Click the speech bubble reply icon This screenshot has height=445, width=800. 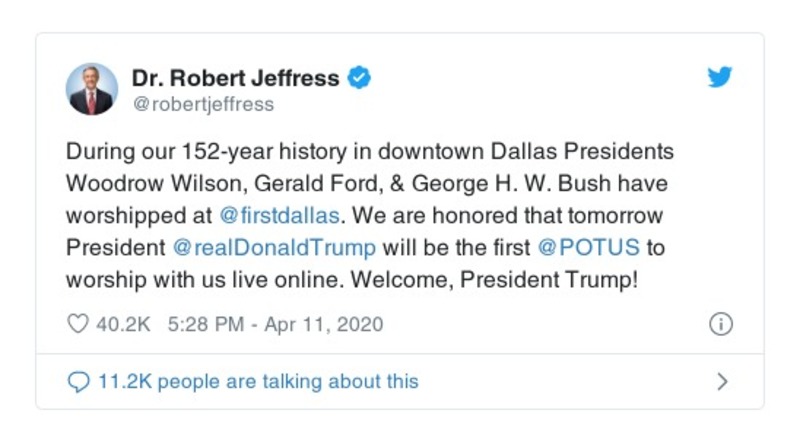click(x=77, y=381)
